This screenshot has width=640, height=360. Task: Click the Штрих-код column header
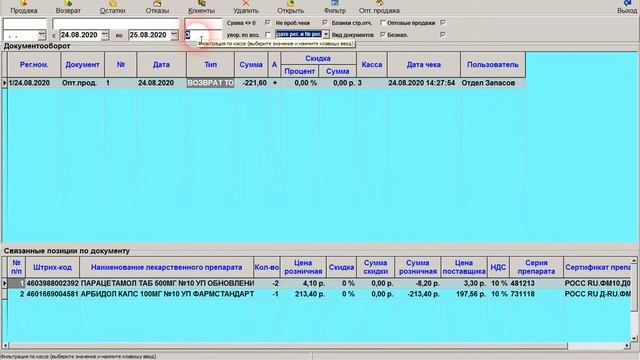[x=52, y=267]
